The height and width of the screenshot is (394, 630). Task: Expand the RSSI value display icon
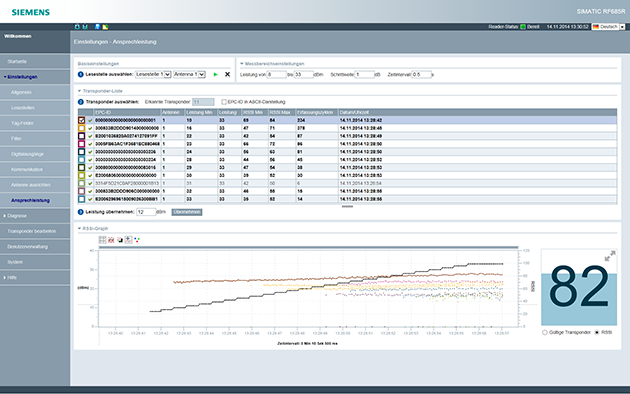point(610,255)
